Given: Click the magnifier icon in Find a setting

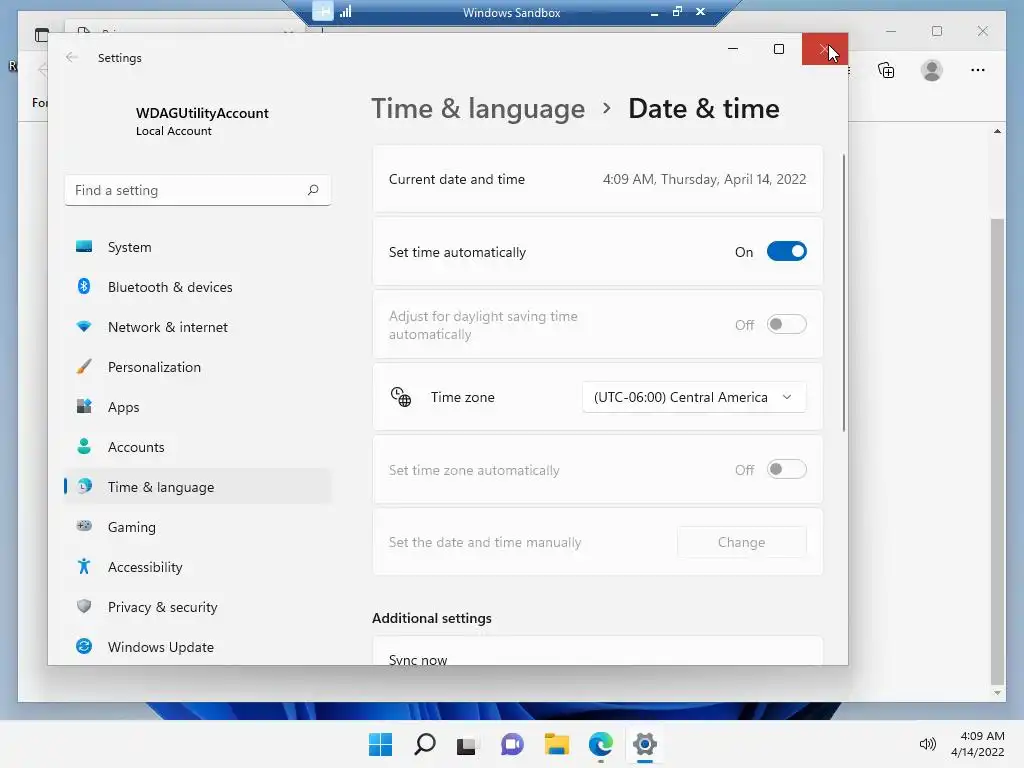Looking at the screenshot, I should click(x=313, y=190).
